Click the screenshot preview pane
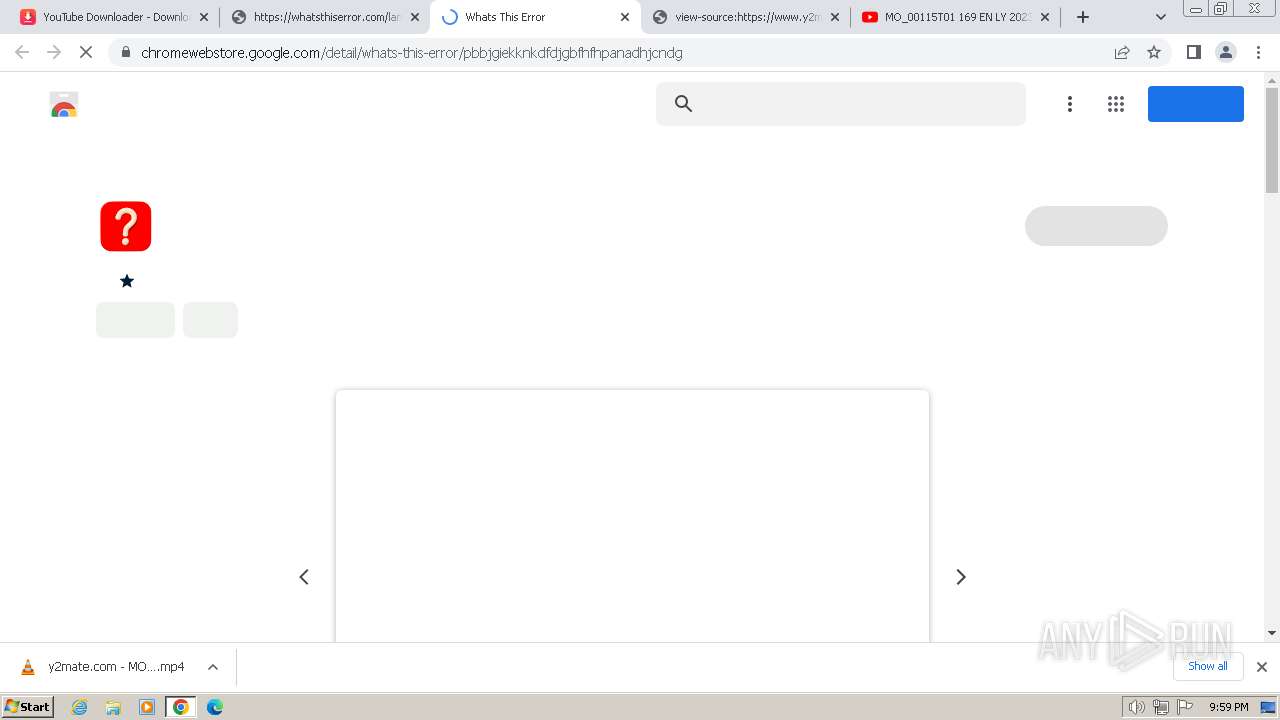Viewport: 1280px width, 720px height. [x=632, y=516]
